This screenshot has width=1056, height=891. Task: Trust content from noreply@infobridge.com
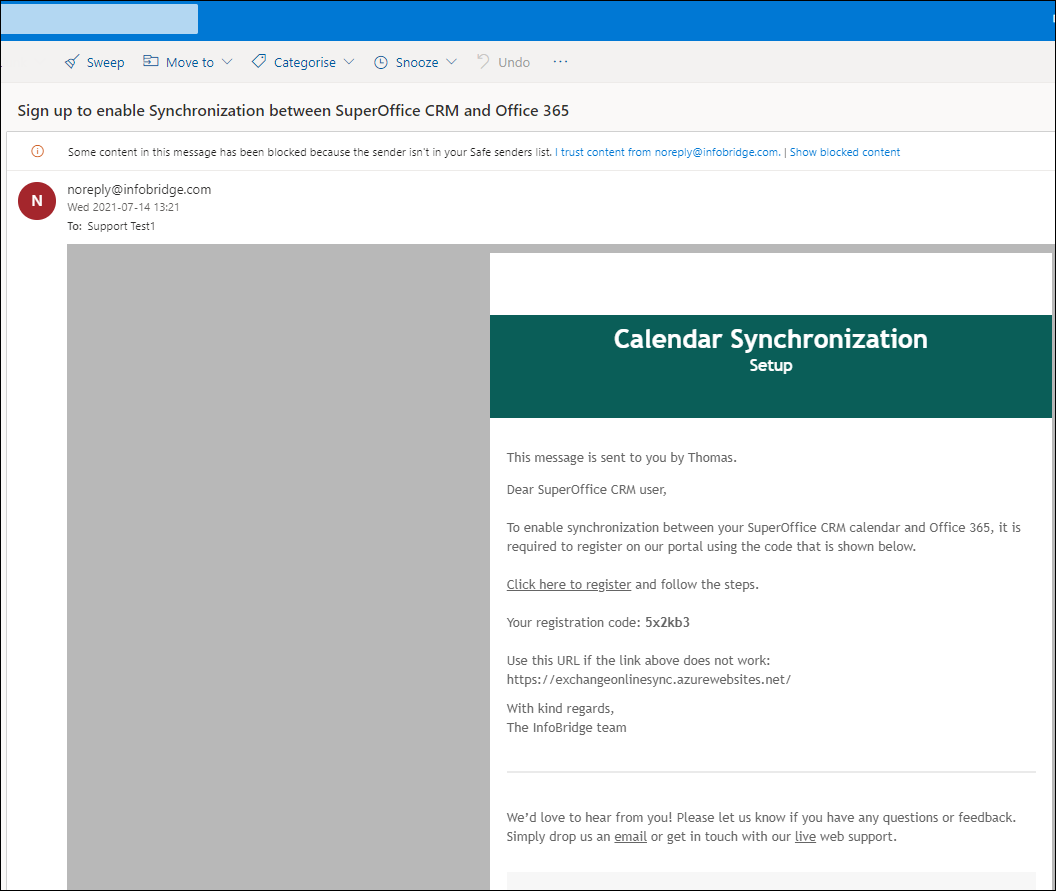click(668, 152)
